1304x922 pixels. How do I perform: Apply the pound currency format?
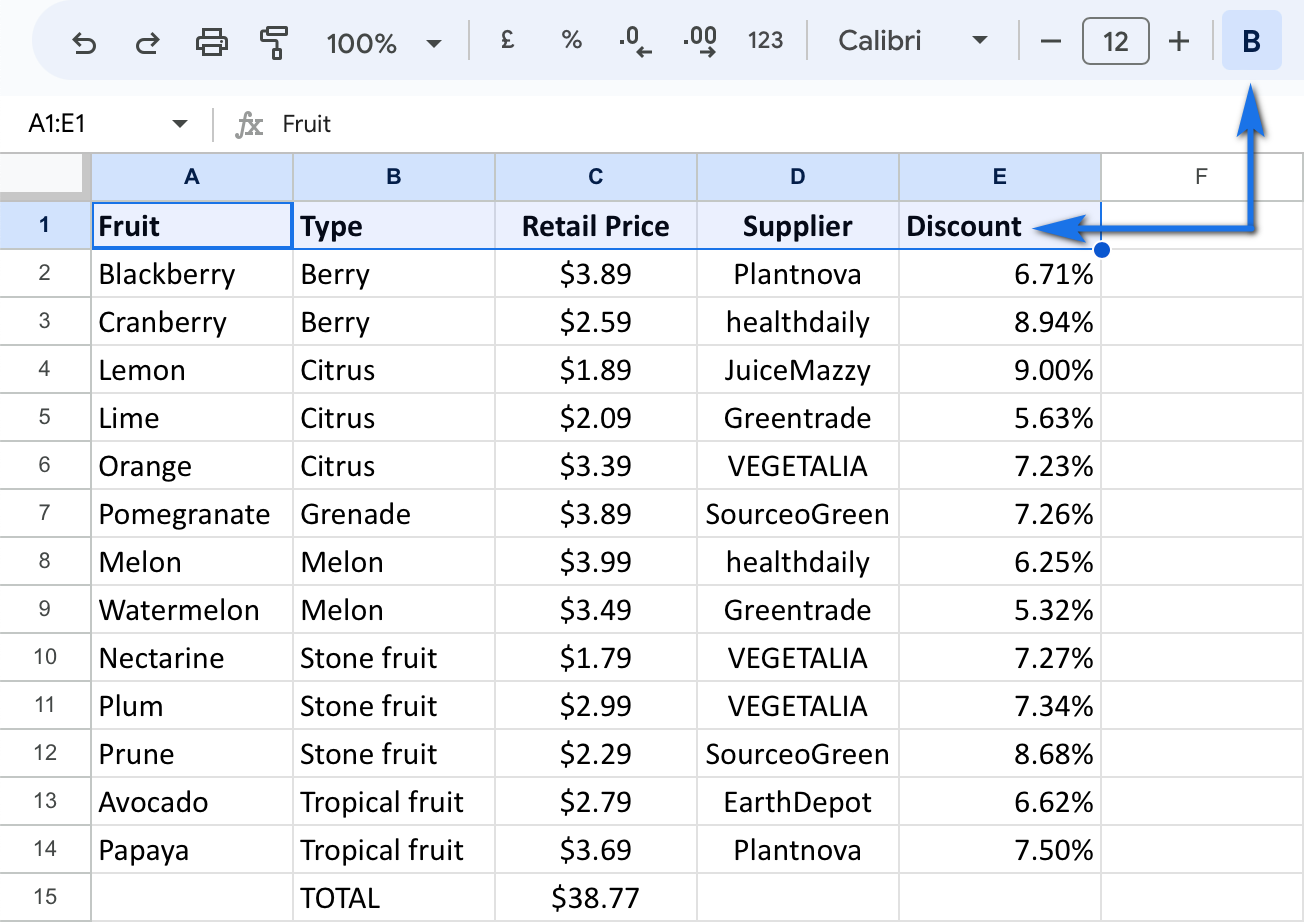click(507, 41)
